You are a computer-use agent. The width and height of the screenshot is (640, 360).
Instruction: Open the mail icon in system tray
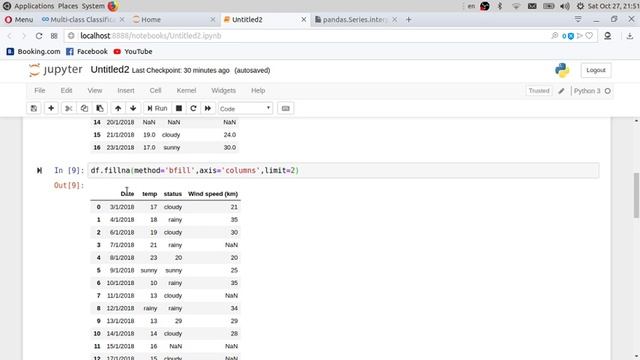pos(532,6)
